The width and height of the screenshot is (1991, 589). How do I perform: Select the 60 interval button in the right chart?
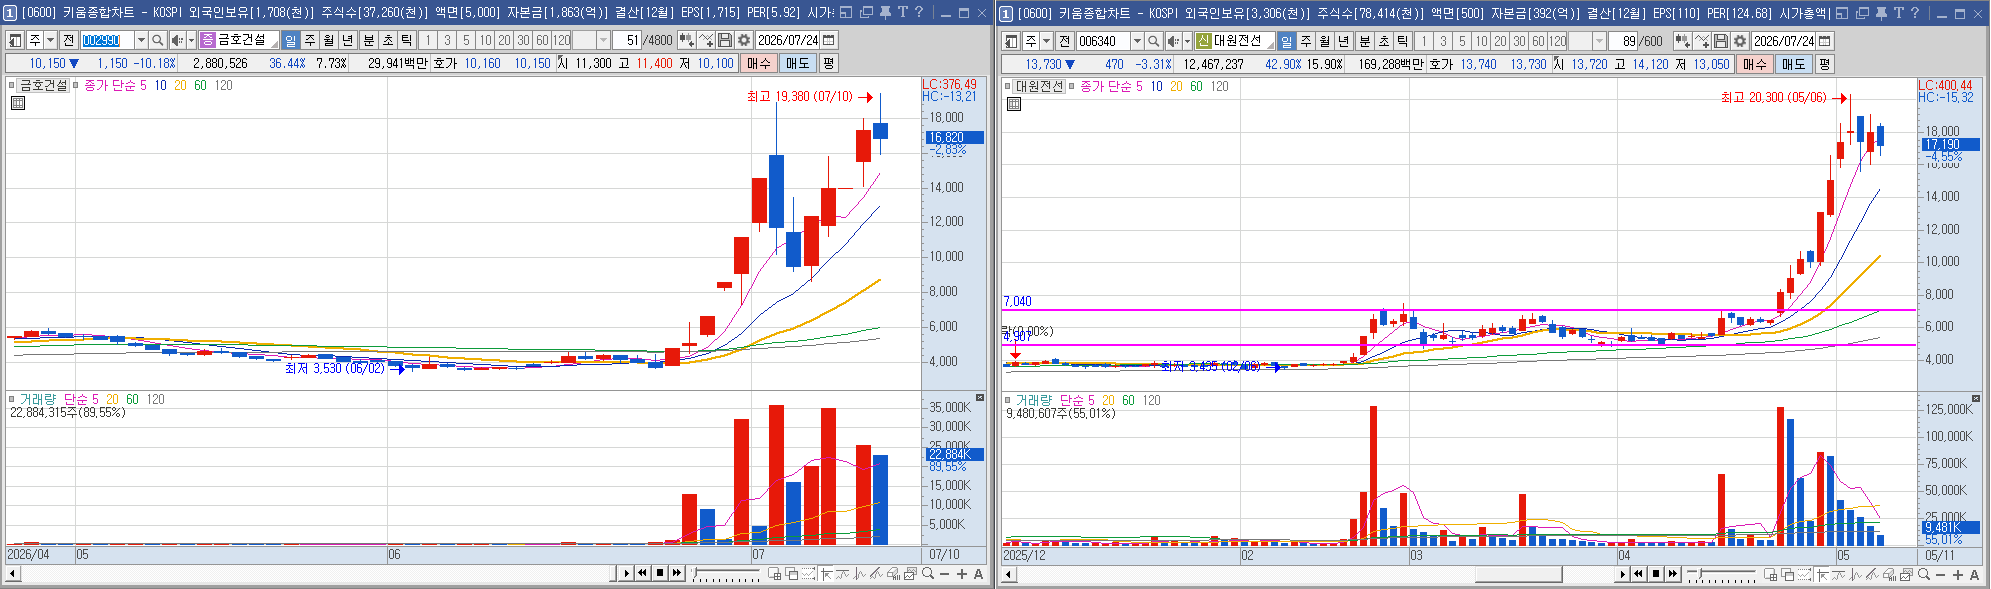coord(1538,41)
